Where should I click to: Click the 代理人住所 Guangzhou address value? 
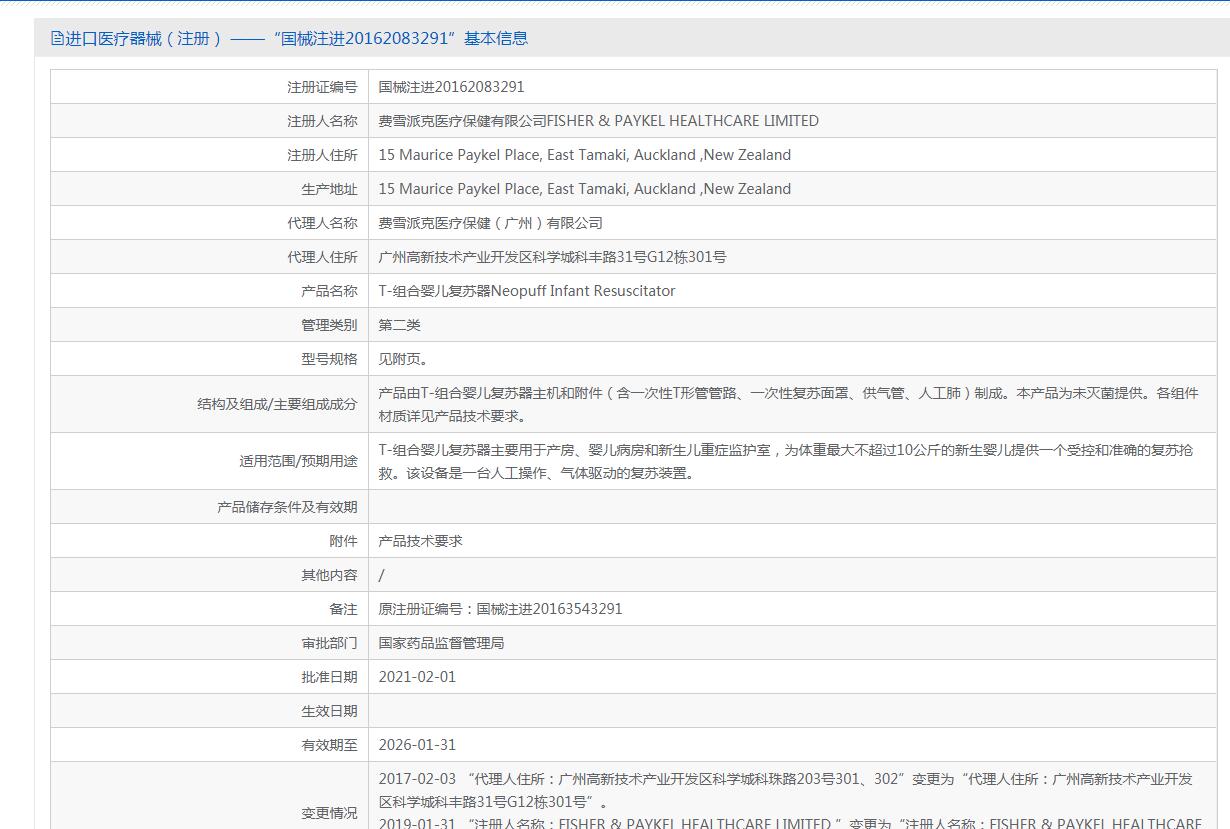(x=552, y=257)
